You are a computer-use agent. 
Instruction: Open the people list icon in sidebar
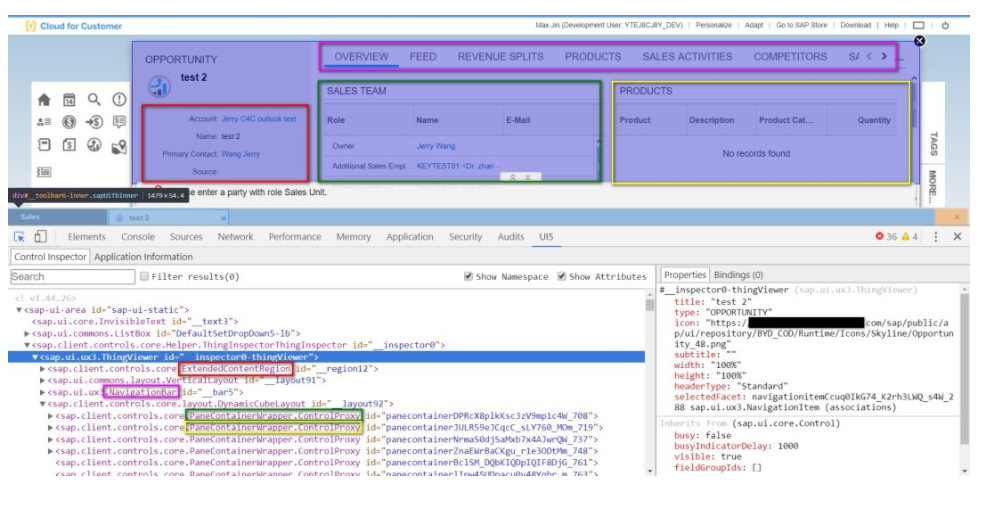click(44, 122)
